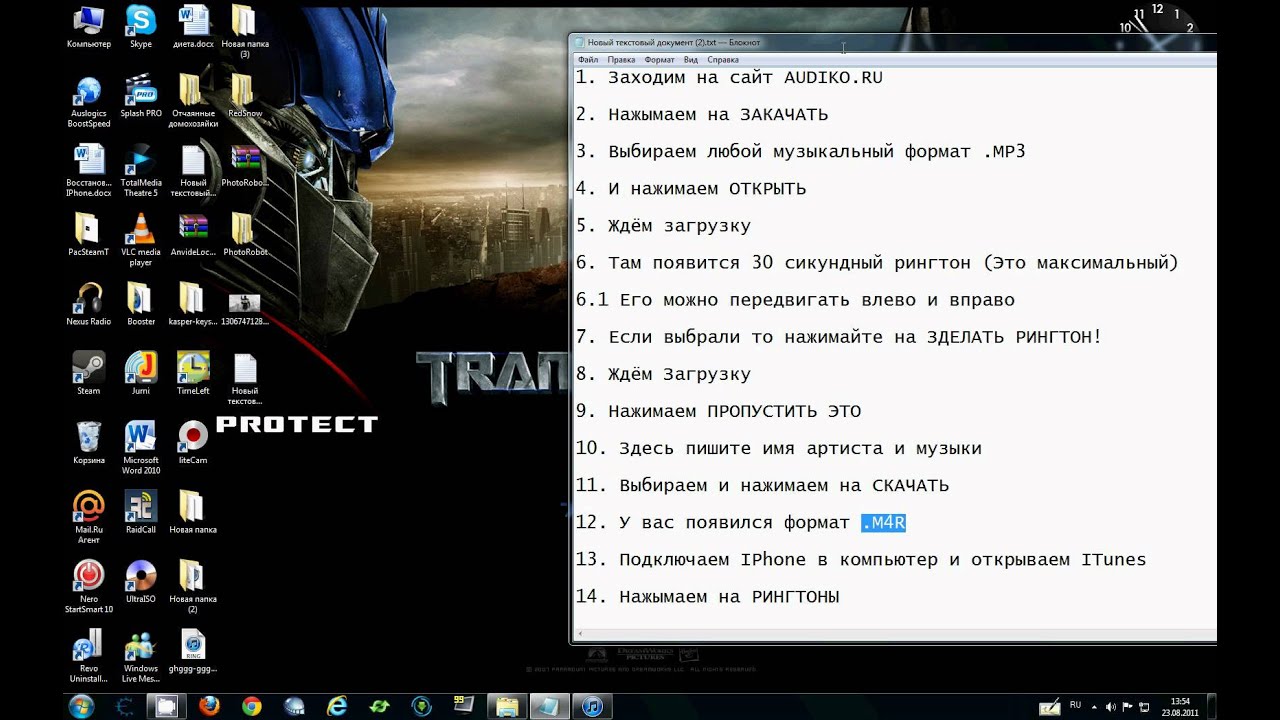
Task: Click the line '5. Ждём загрузку'
Action: point(663,226)
